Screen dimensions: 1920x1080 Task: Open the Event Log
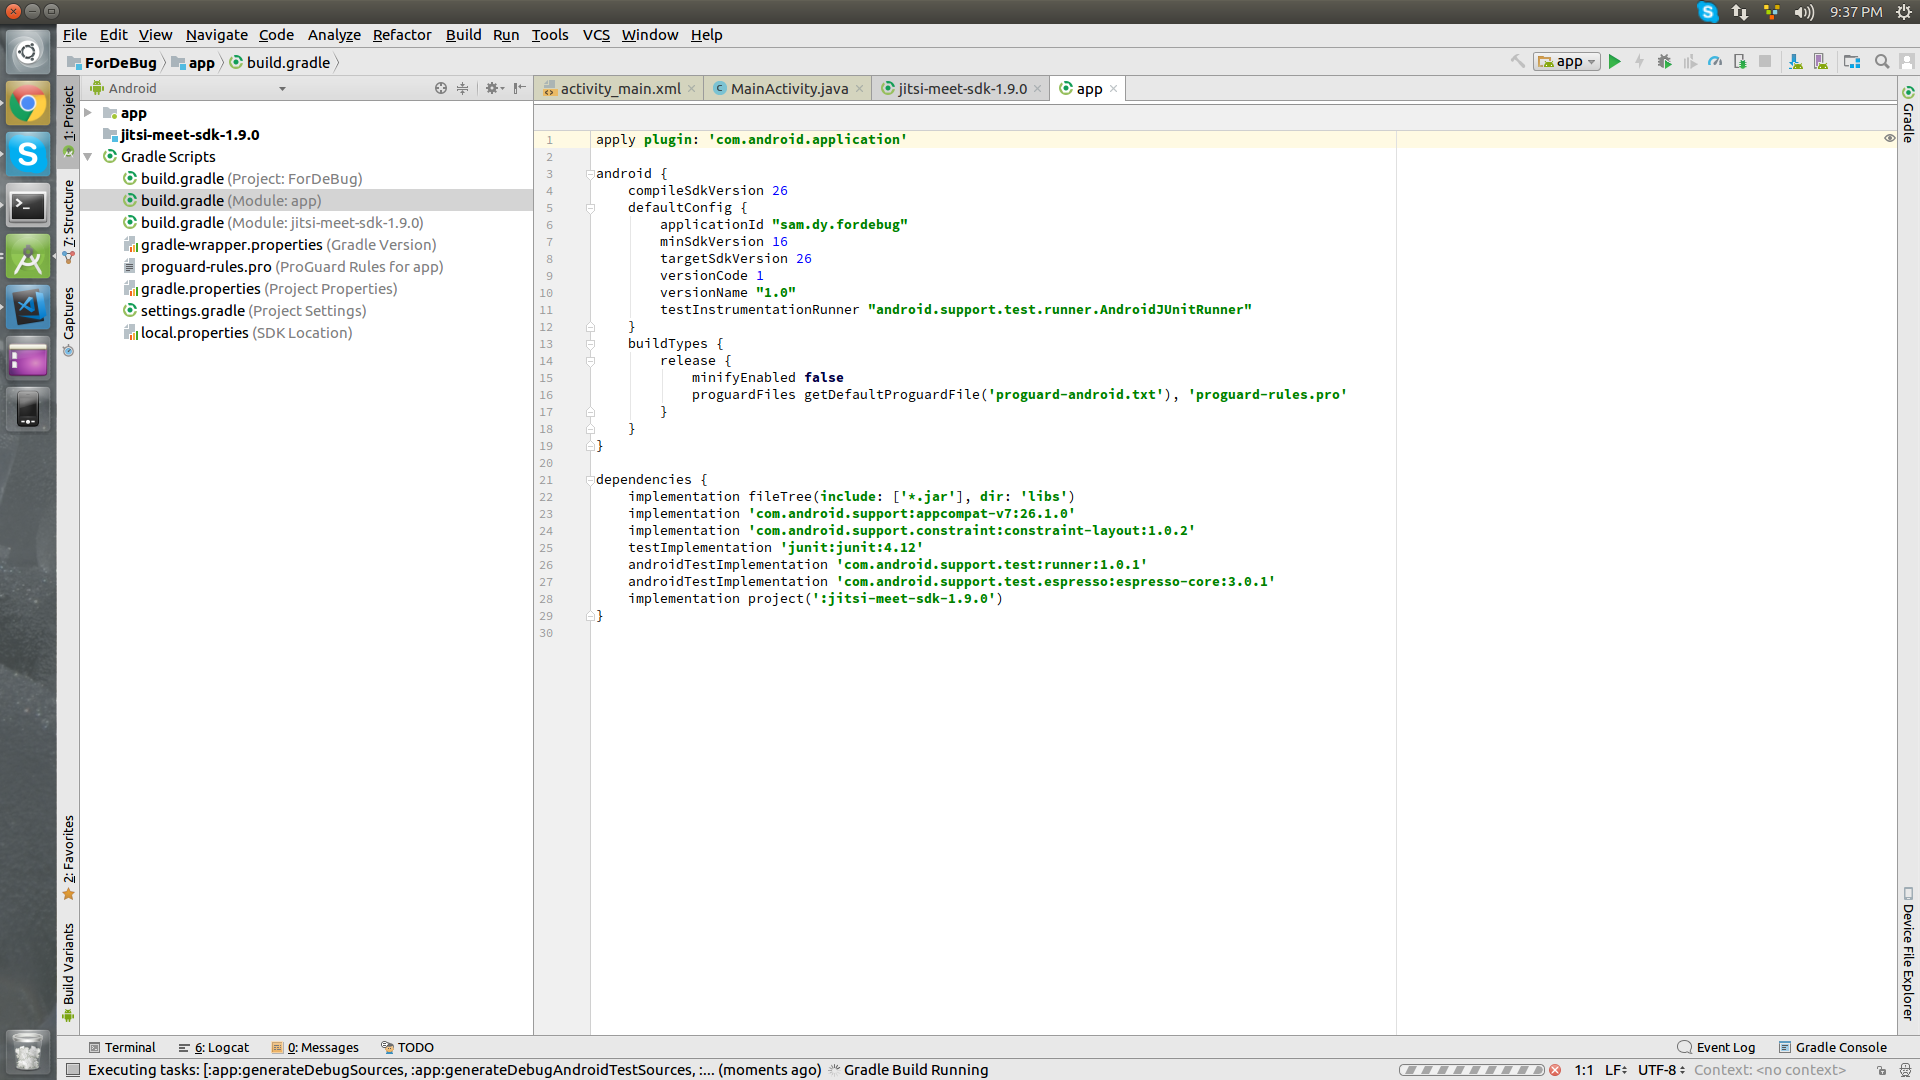point(1724,1047)
